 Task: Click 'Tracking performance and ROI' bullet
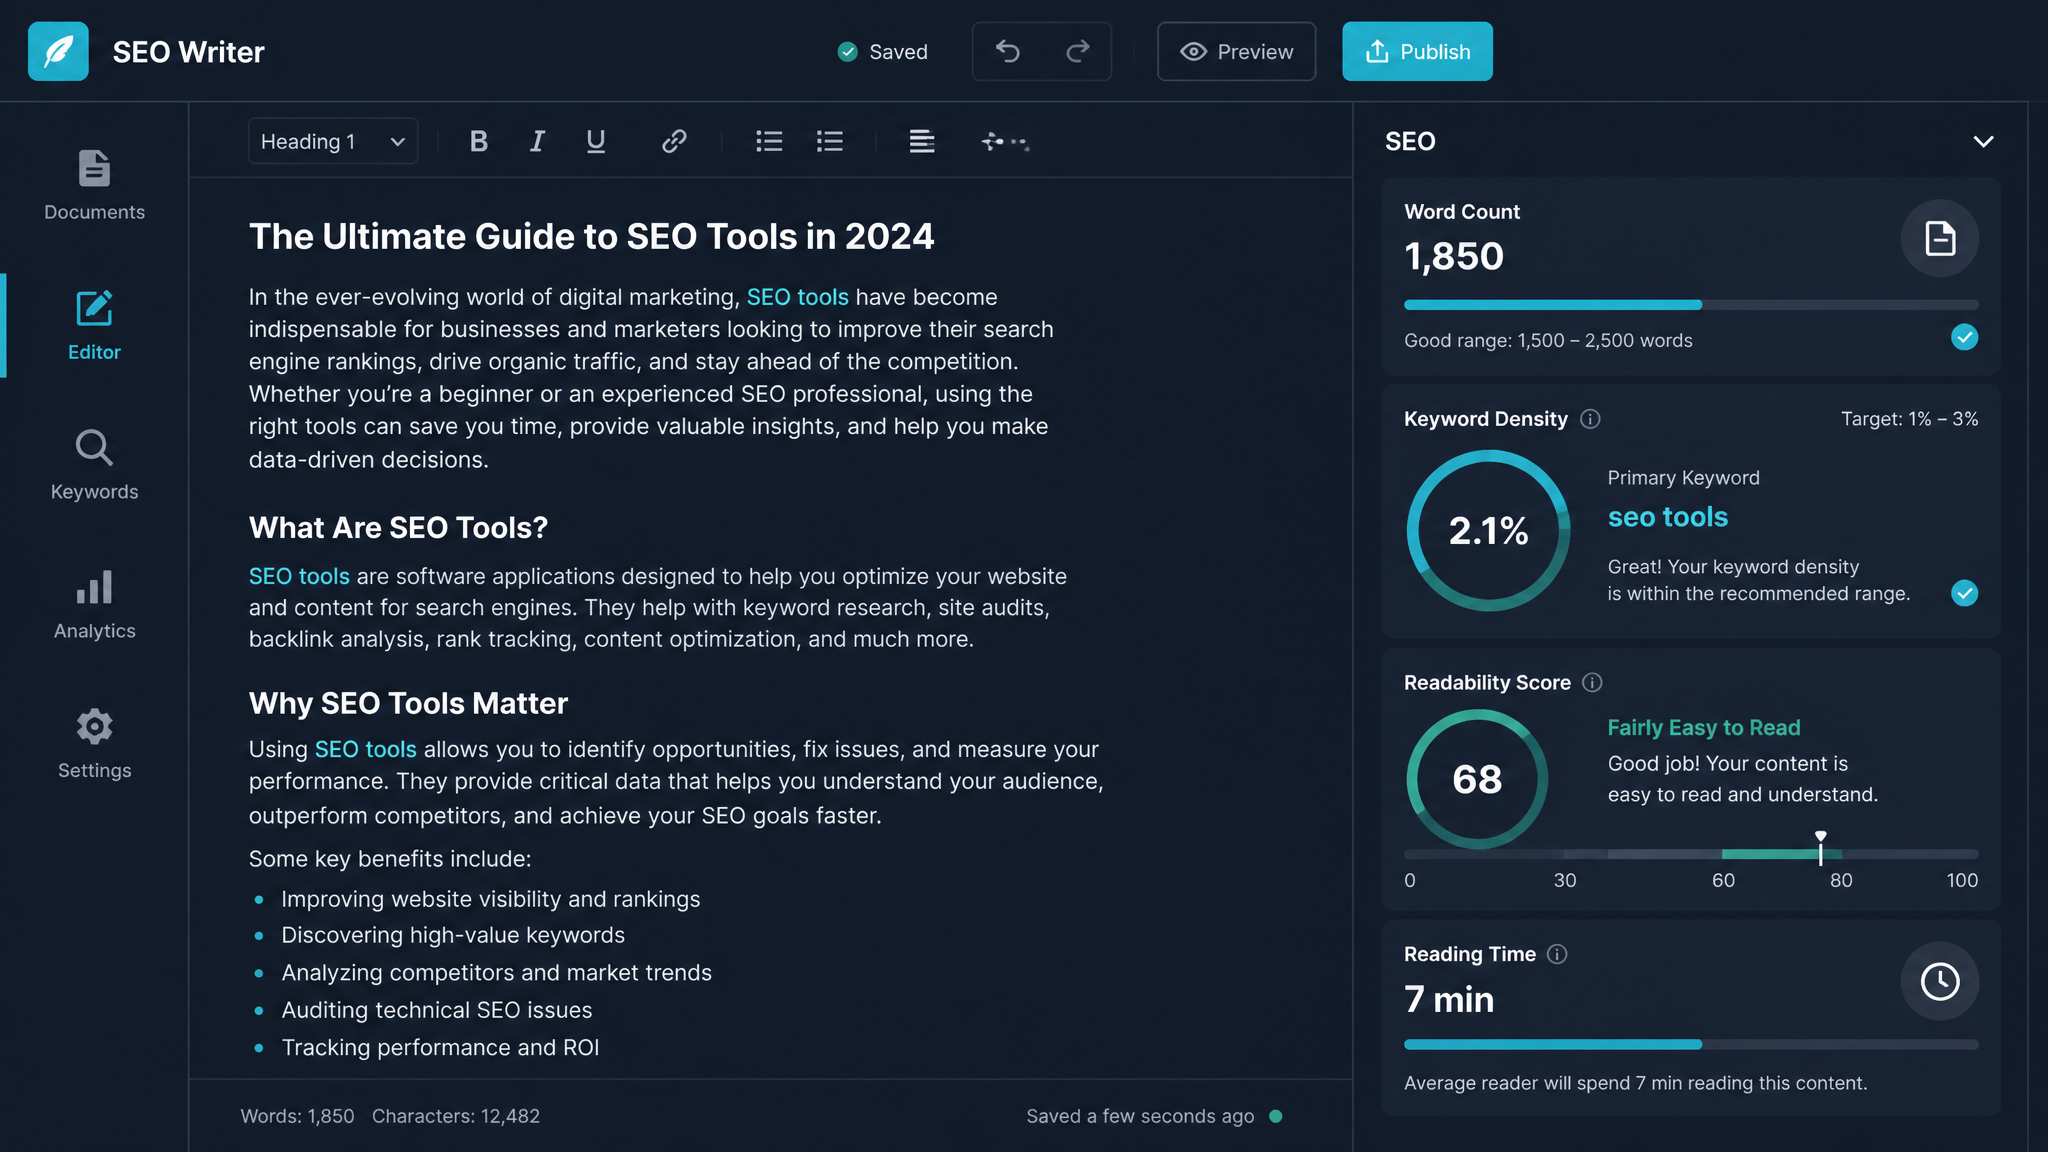[440, 1047]
